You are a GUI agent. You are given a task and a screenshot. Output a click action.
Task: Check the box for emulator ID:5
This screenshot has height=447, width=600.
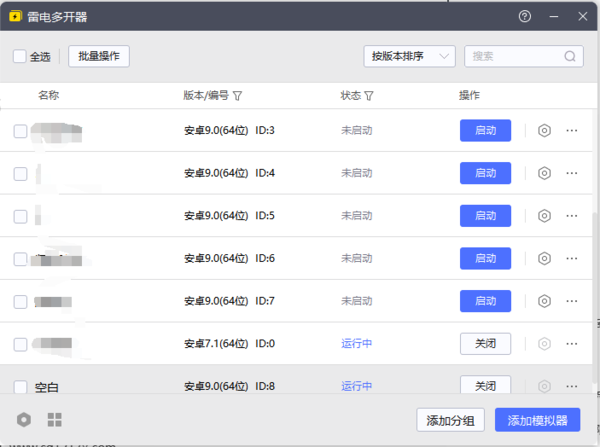tap(20, 217)
